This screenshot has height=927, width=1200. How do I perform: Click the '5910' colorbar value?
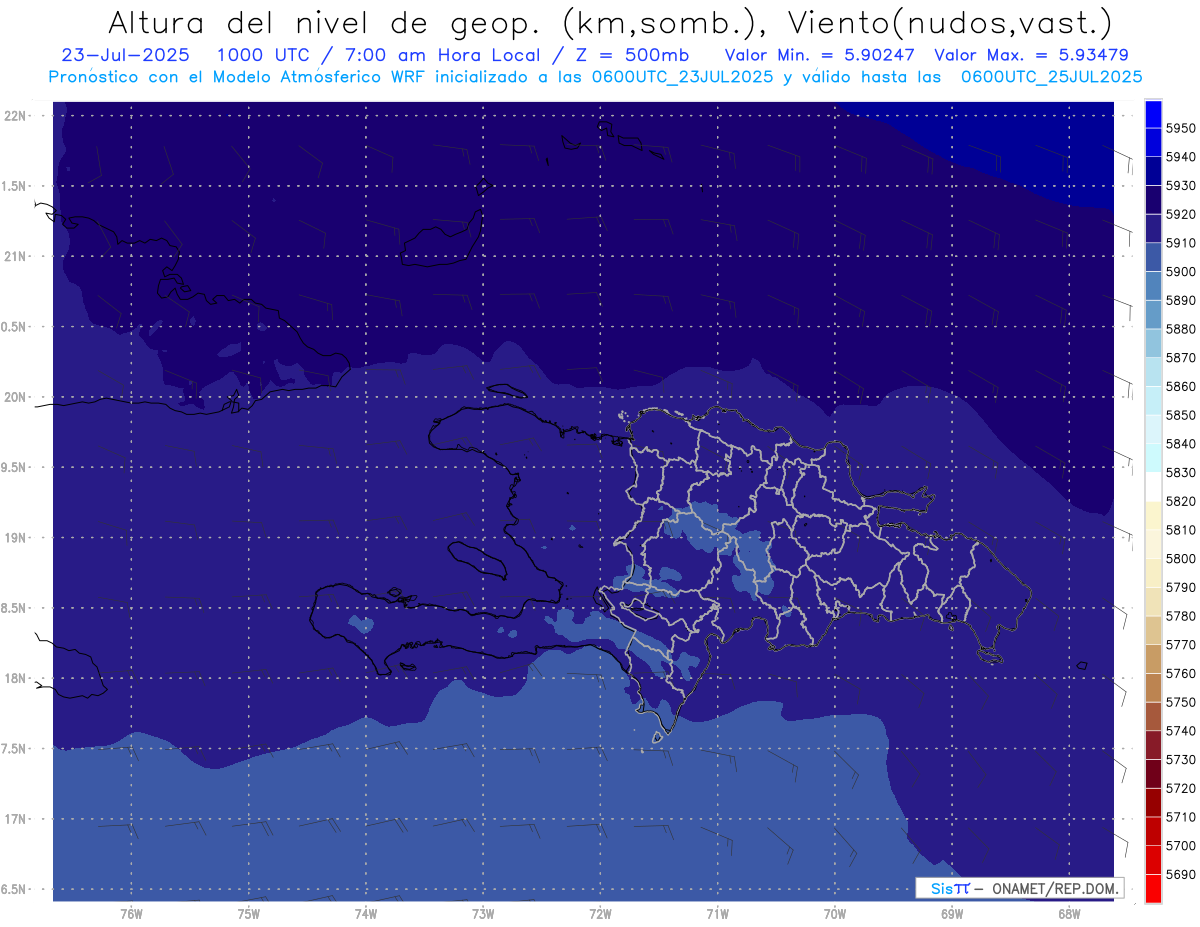tap(1181, 243)
